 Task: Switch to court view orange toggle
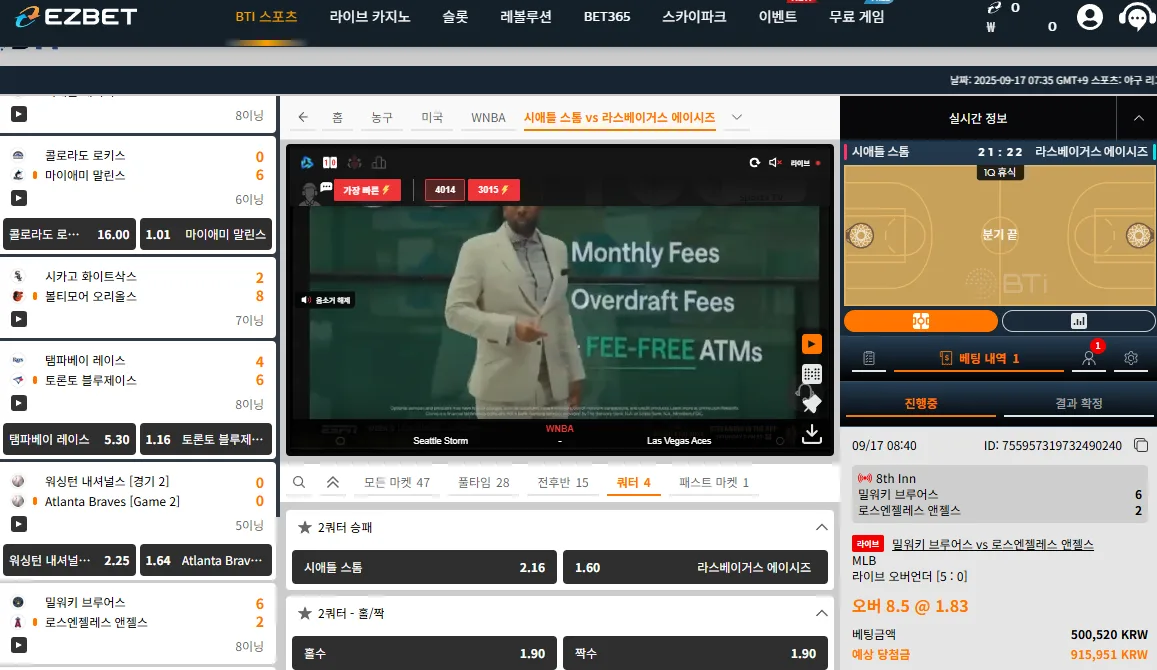click(921, 321)
